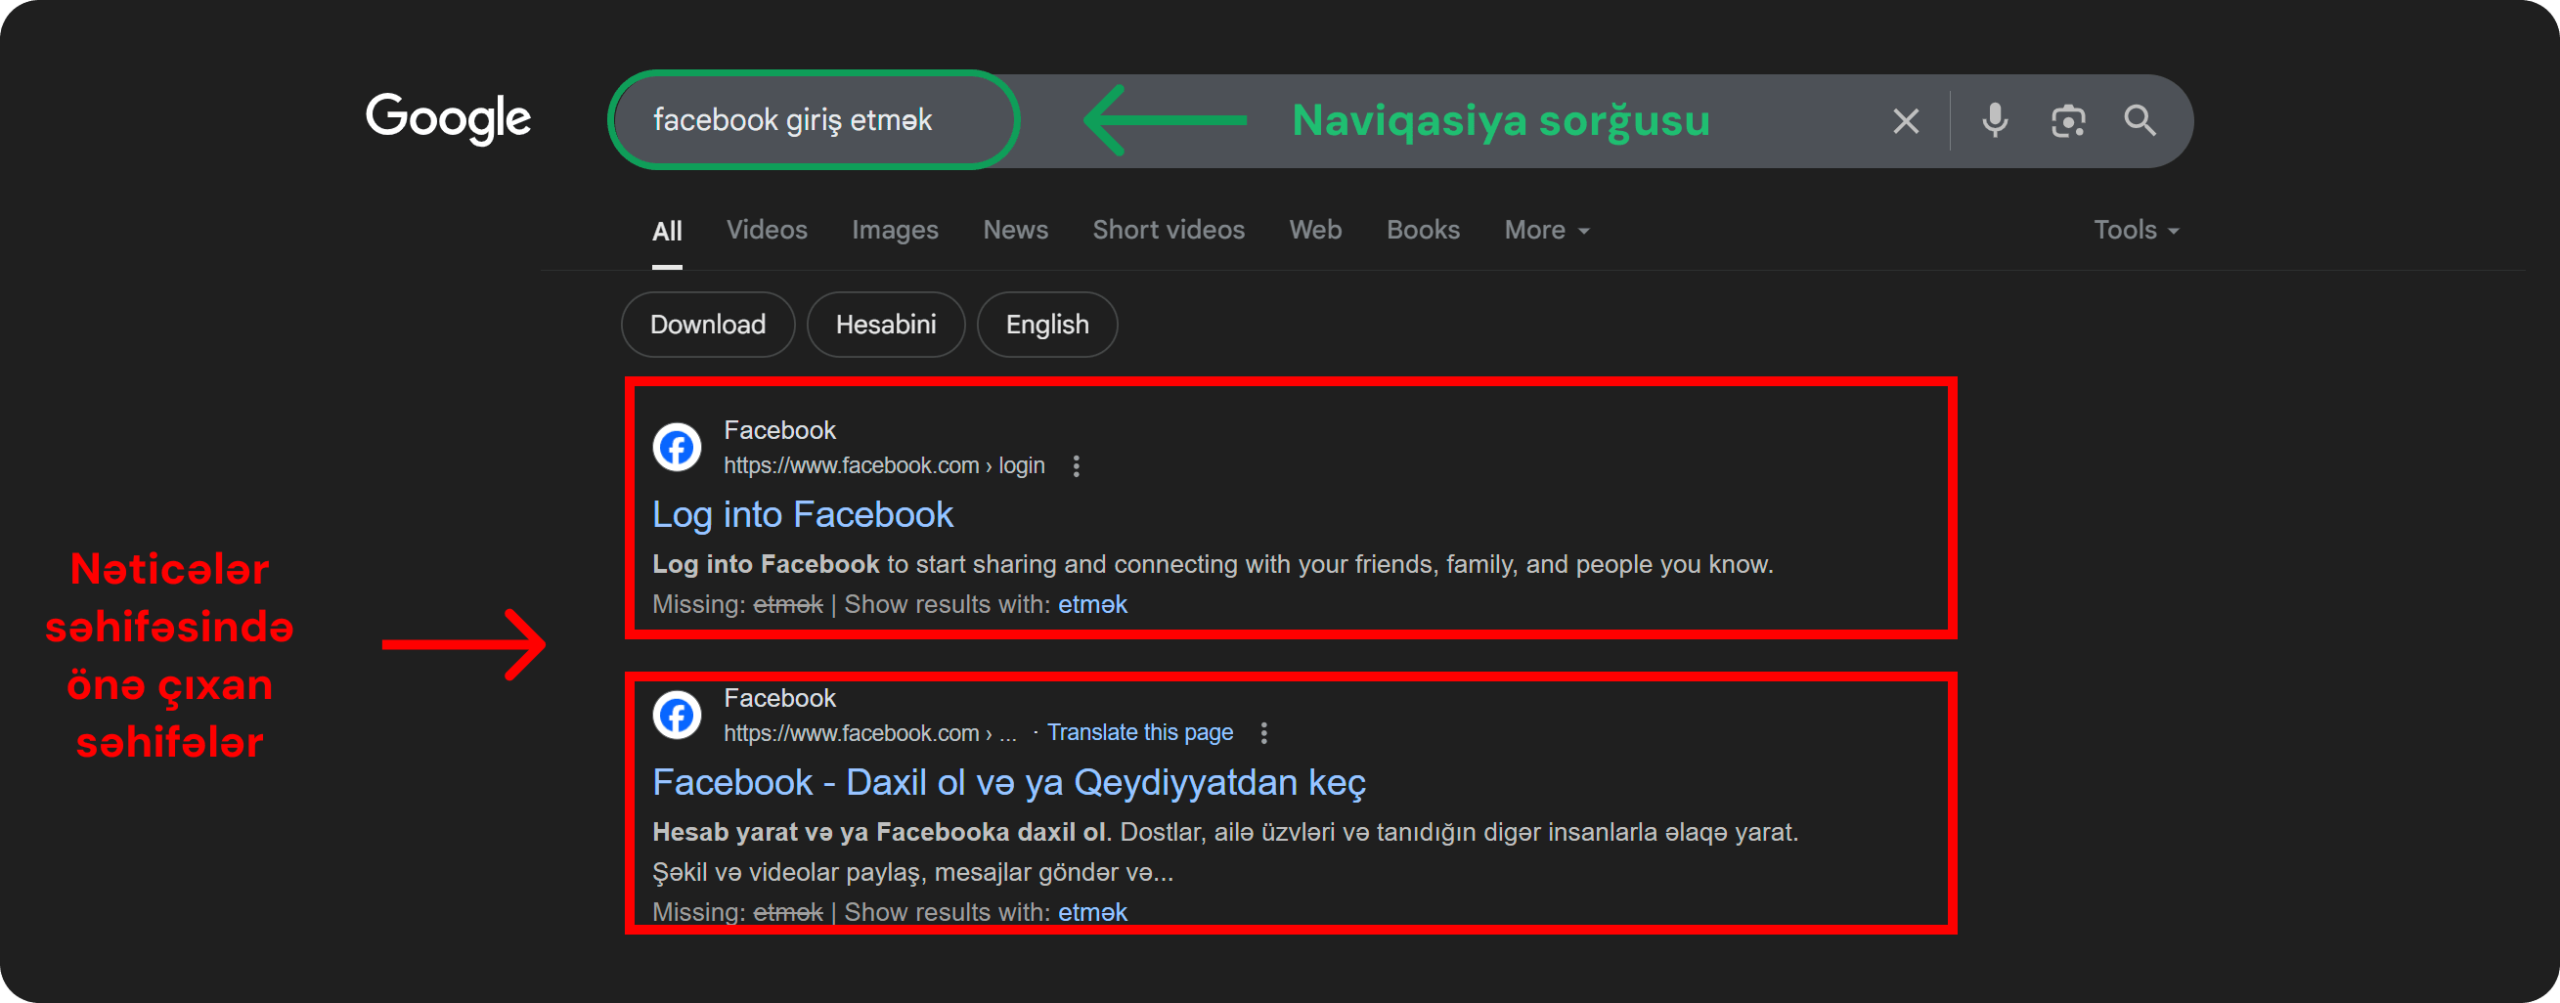The height and width of the screenshot is (1003, 2560).
Task: Open Google Lens image search icon
Action: coord(2067,121)
